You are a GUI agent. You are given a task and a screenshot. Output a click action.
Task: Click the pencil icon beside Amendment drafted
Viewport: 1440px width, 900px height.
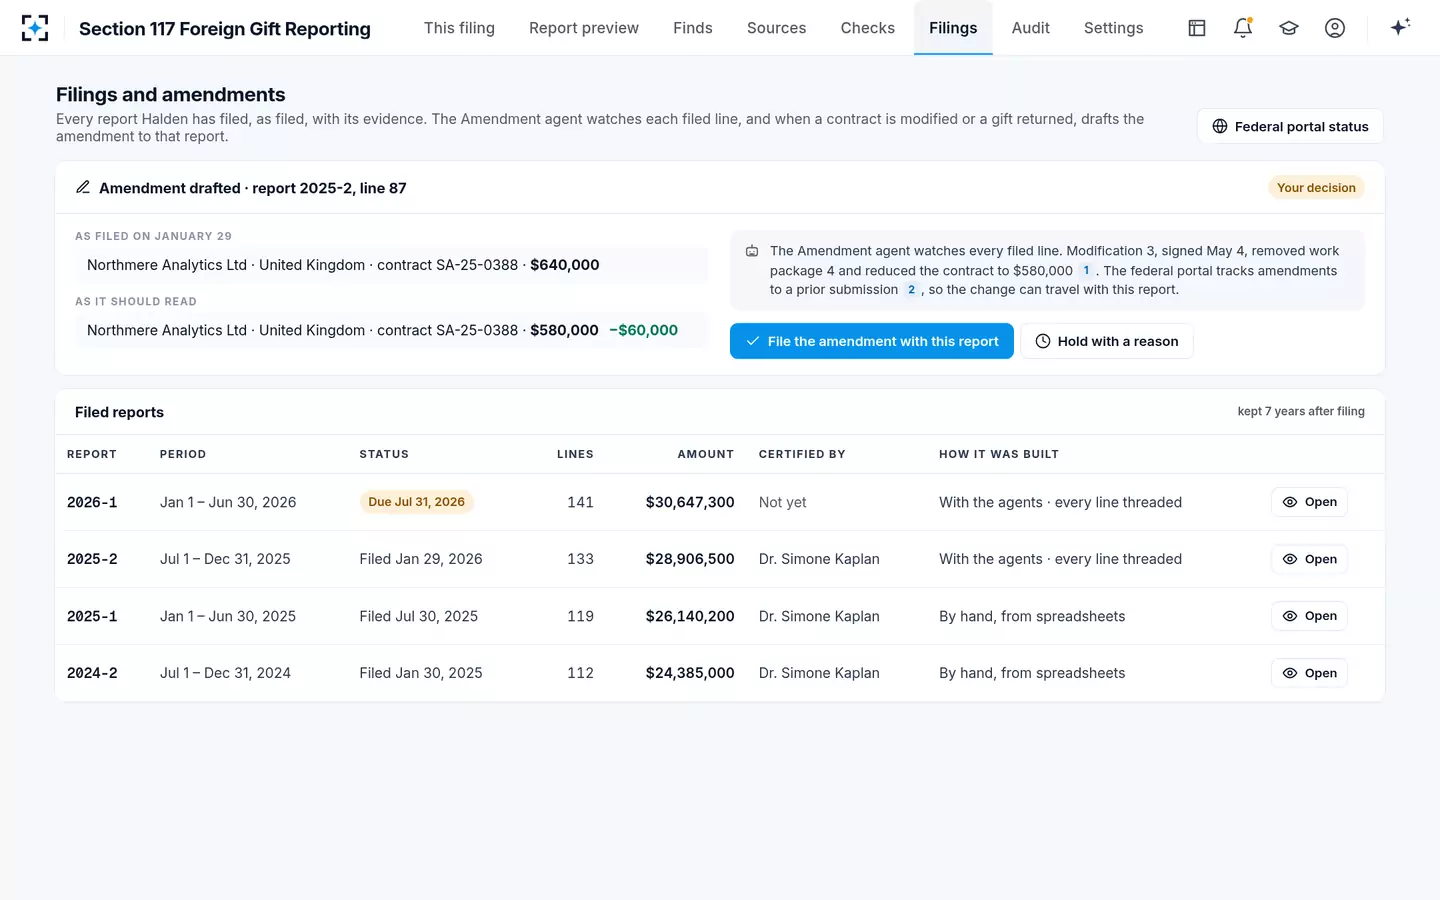pos(83,187)
